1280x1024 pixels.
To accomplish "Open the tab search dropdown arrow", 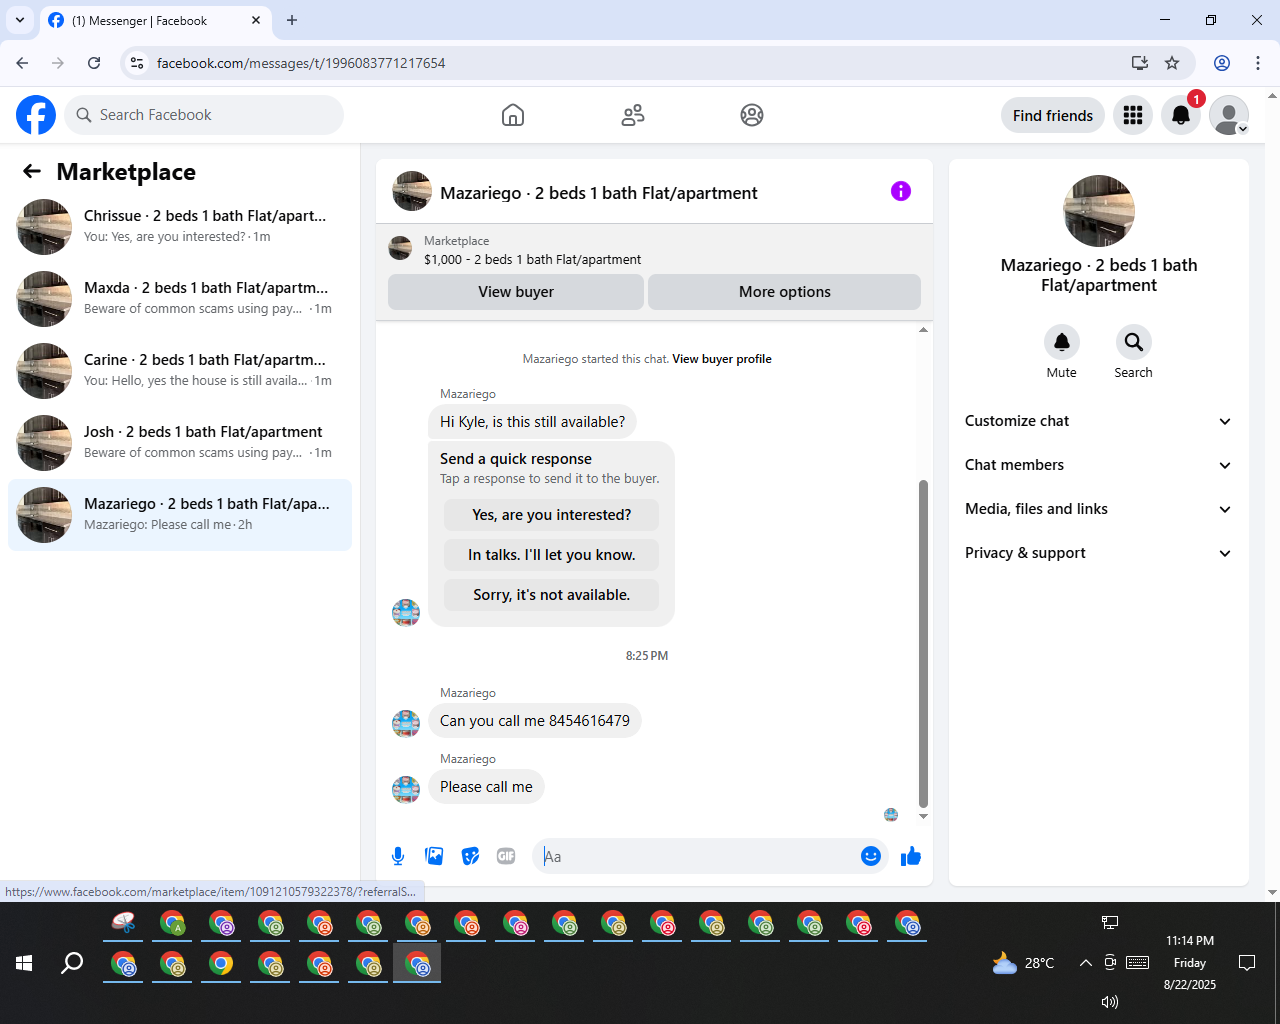I will click(x=19, y=20).
